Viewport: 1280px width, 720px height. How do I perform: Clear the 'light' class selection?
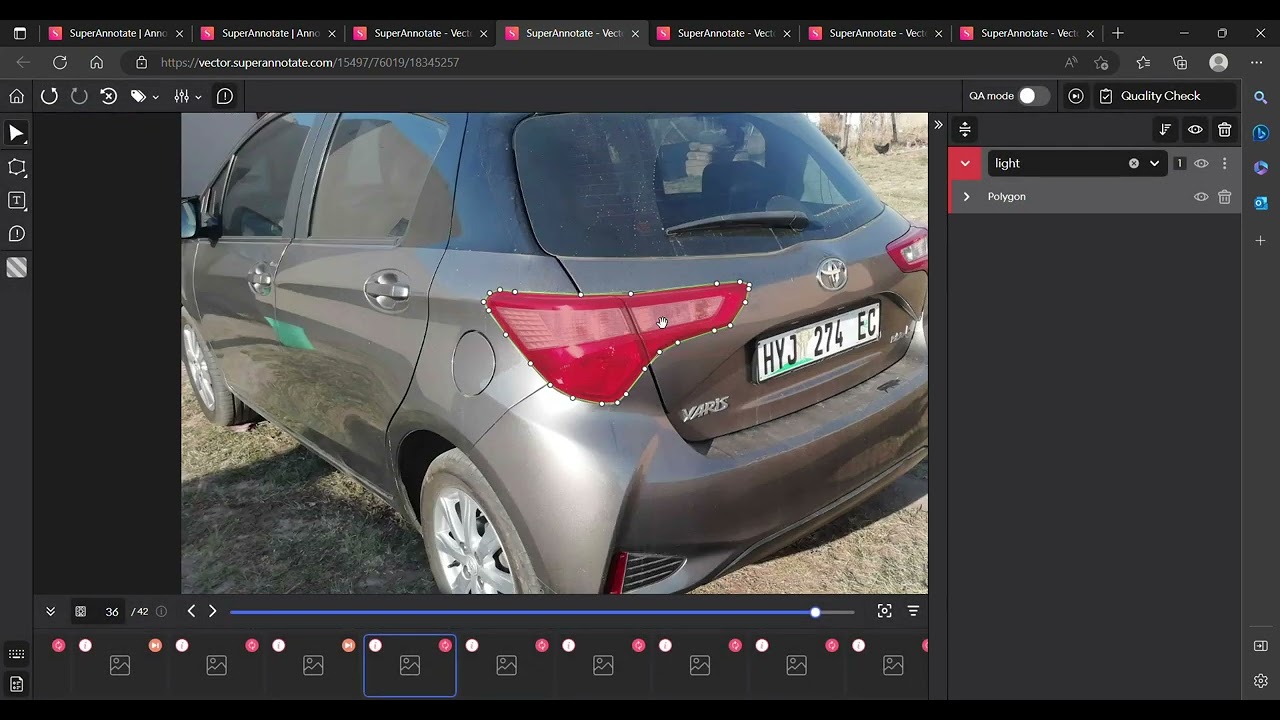coord(1134,163)
